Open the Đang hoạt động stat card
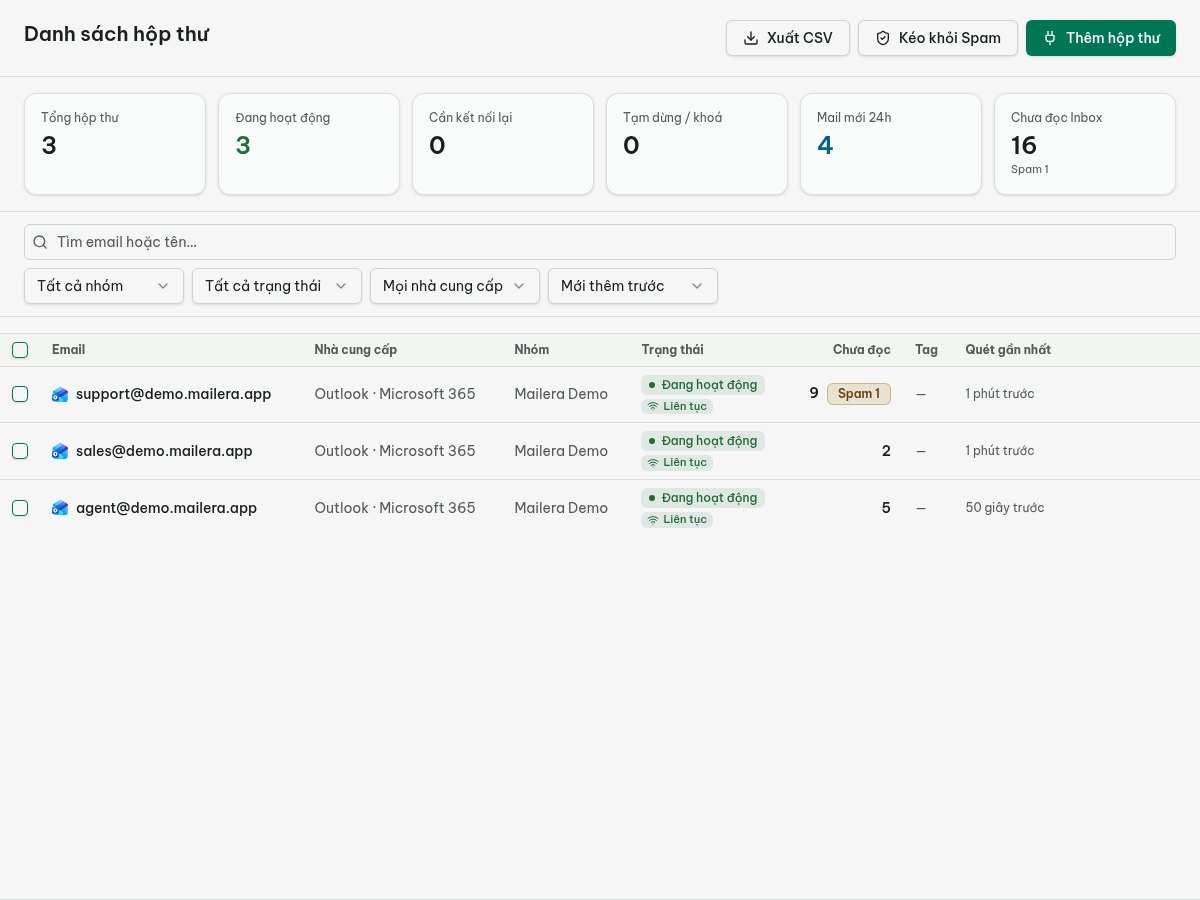1200x900 pixels. (309, 144)
